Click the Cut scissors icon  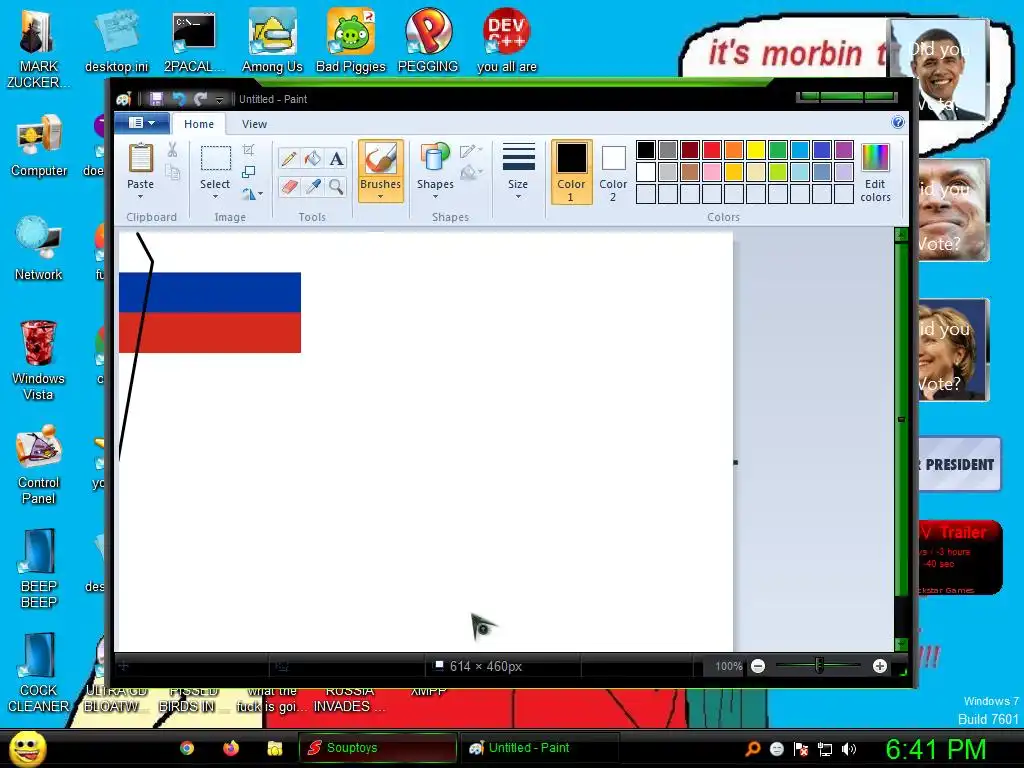click(172, 150)
